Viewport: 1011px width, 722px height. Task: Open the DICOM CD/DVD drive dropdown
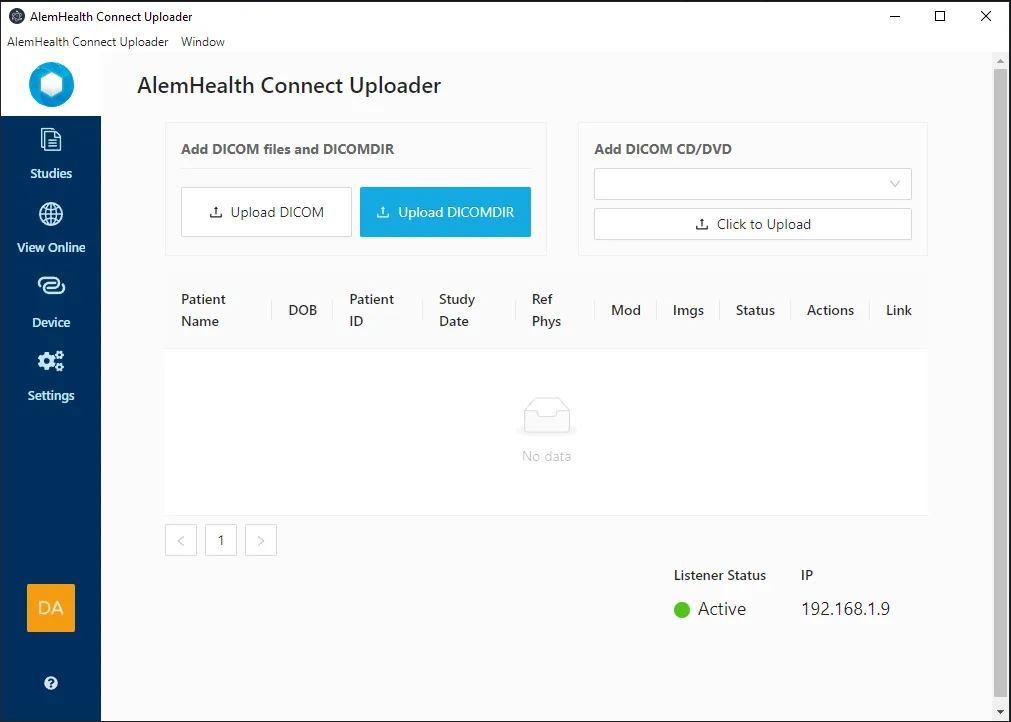(x=752, y=184)
